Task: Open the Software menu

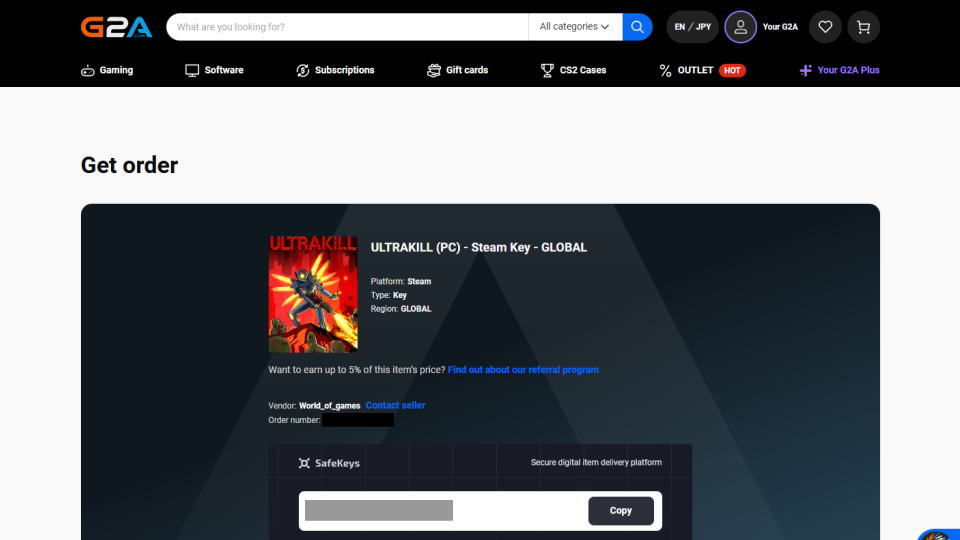Action: click(214, 70)
